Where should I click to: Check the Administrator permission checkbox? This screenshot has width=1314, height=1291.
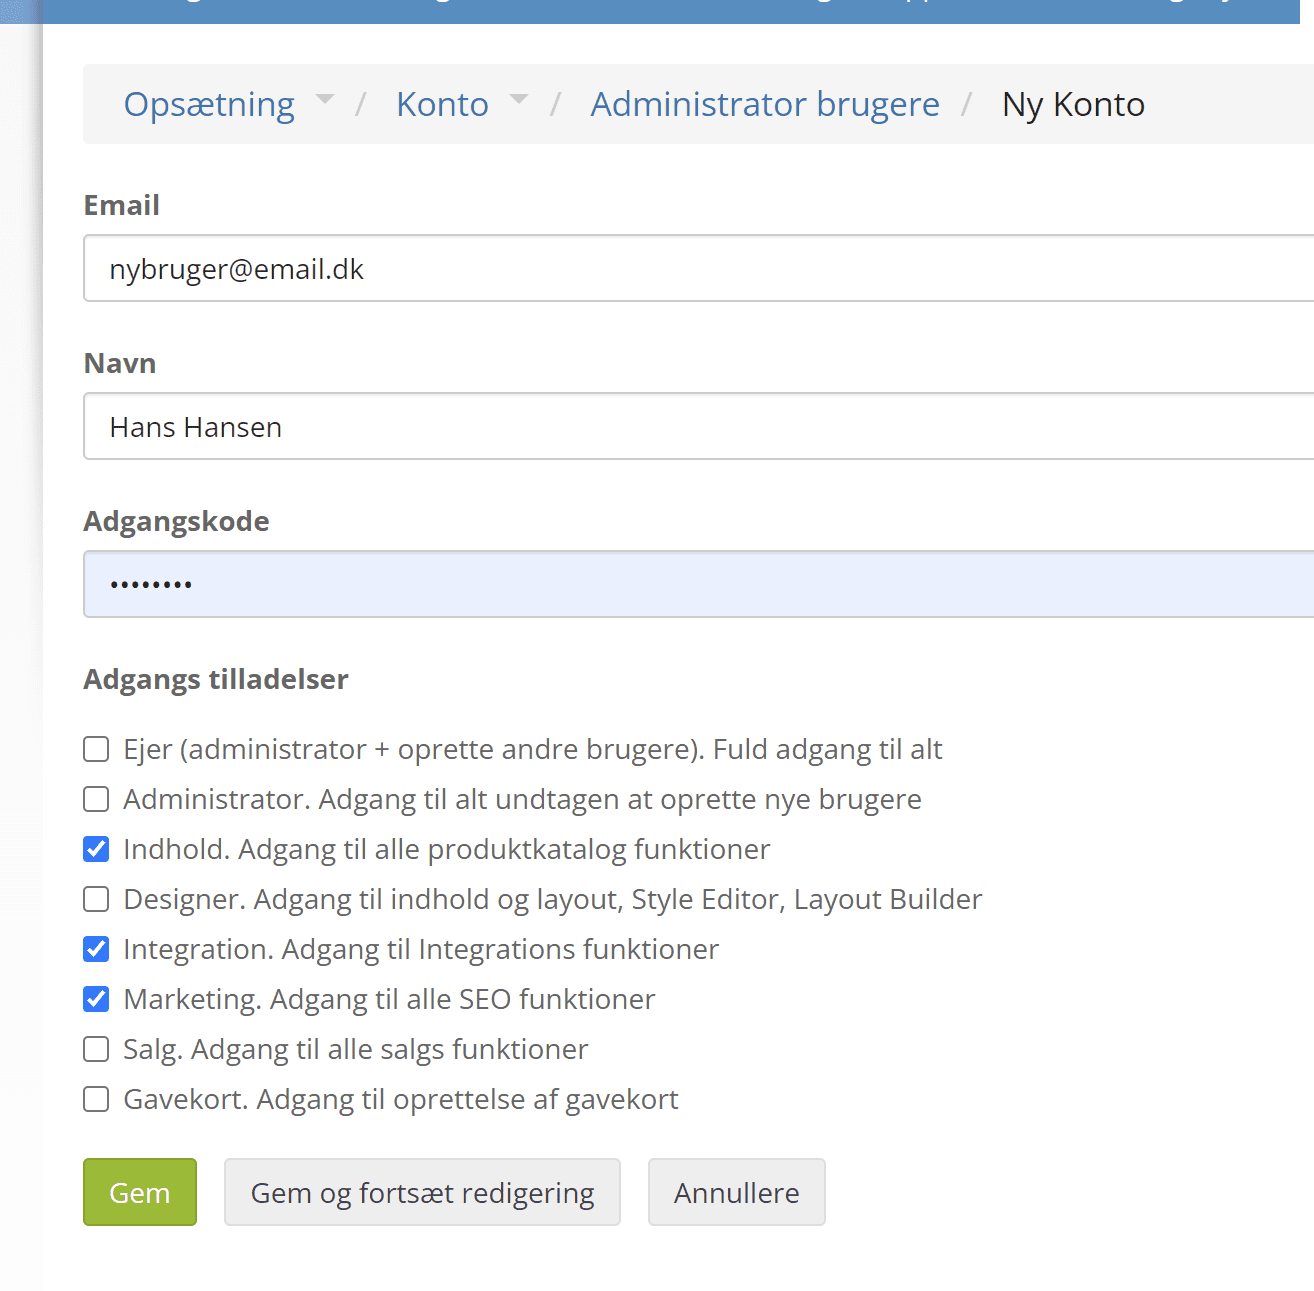point(96,799)
